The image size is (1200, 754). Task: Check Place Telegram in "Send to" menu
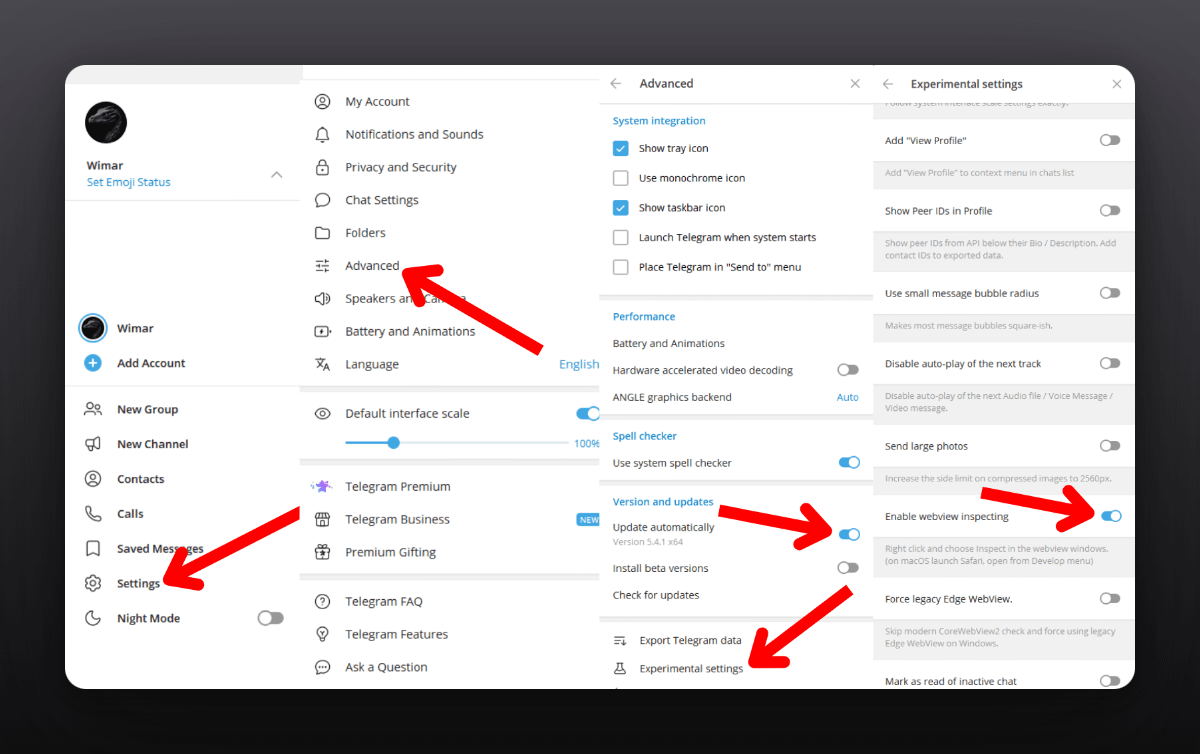[x=620, y=267]
